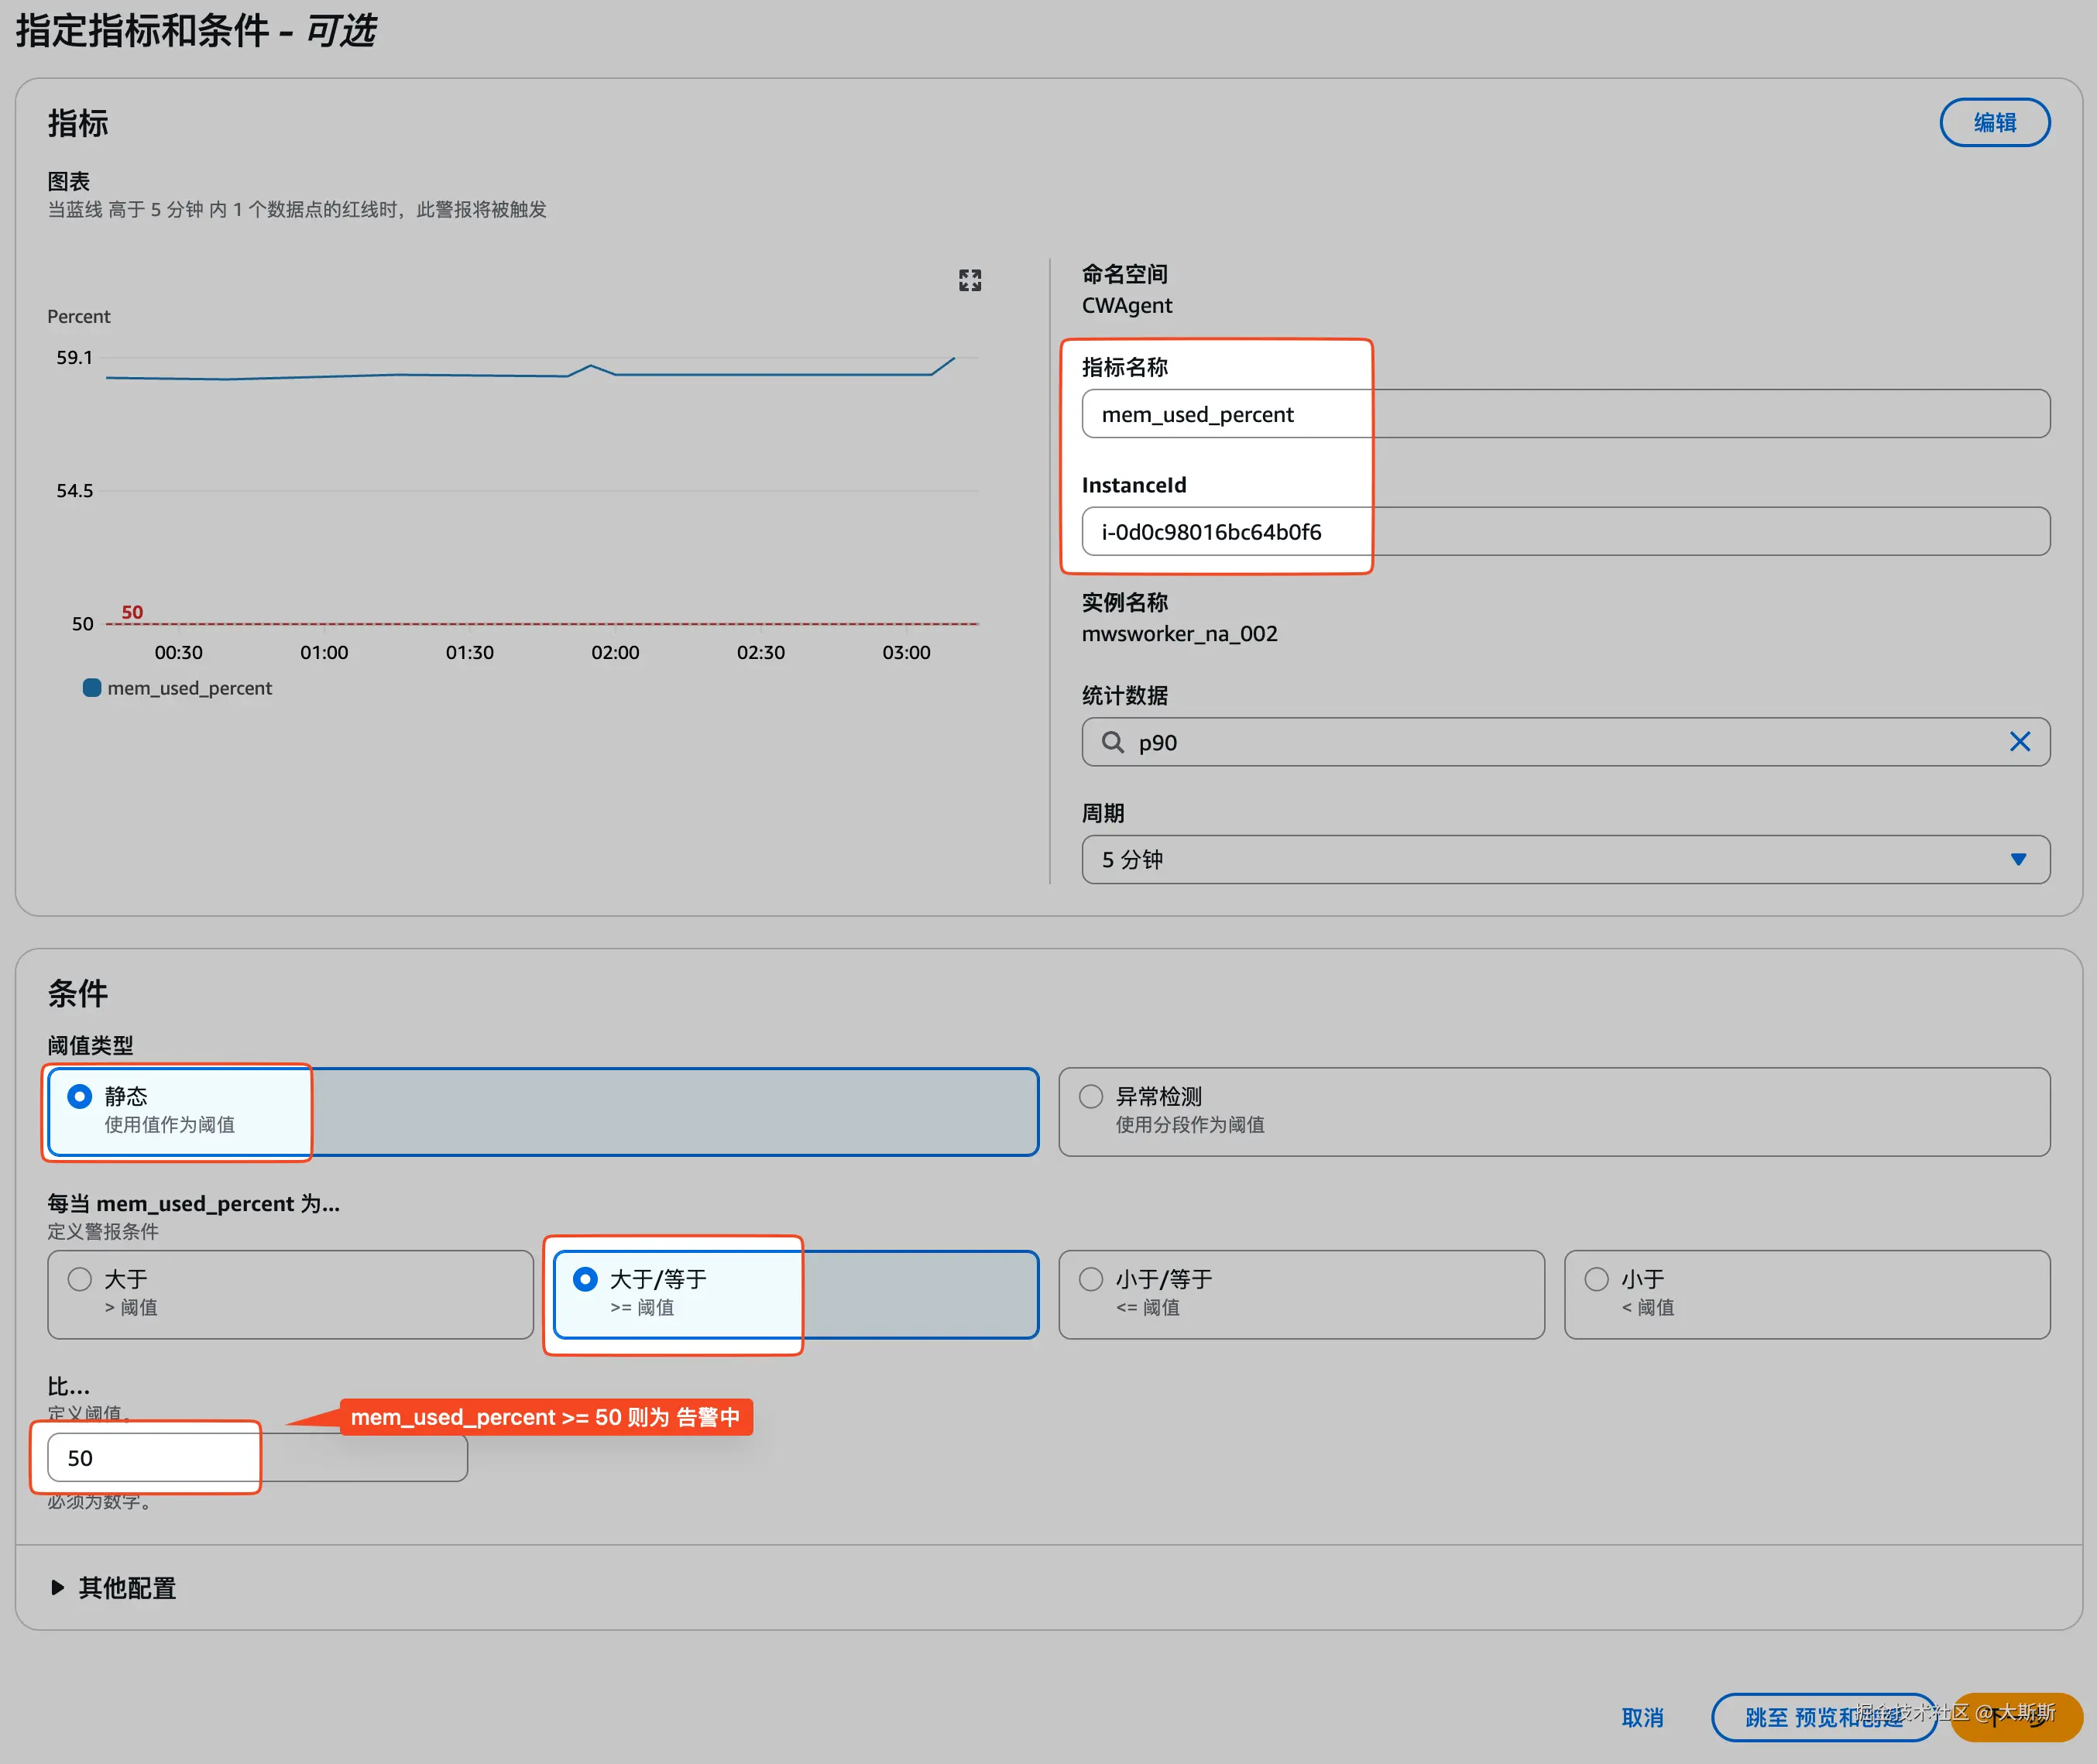Choose the 大于 condition option

(x=80, y=1280)
